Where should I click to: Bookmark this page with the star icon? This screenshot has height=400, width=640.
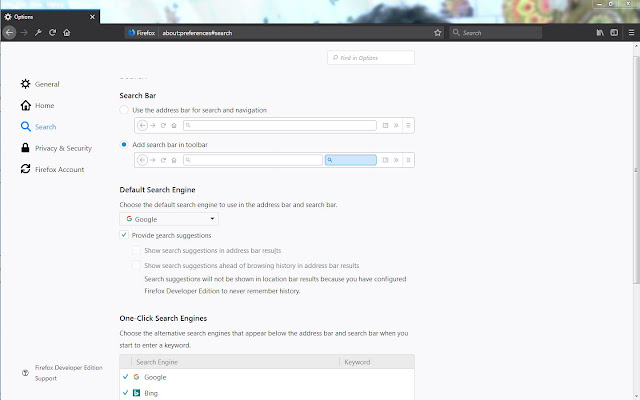[438, 33]
